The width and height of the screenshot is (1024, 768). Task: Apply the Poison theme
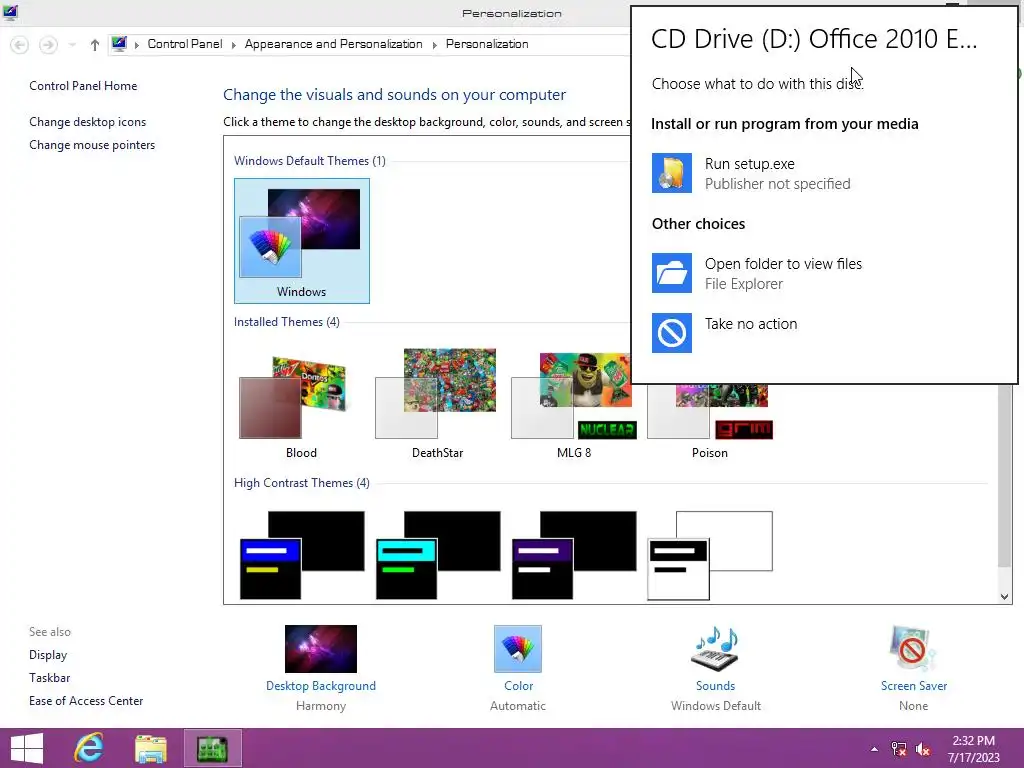710,421
